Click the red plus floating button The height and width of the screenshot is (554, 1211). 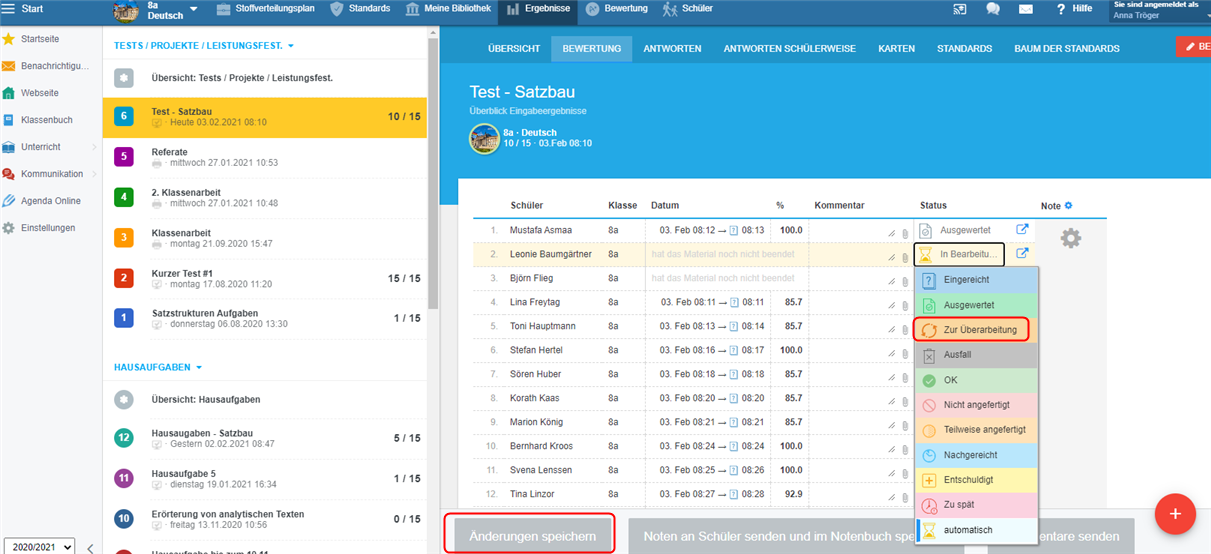tap(1175, 513)
